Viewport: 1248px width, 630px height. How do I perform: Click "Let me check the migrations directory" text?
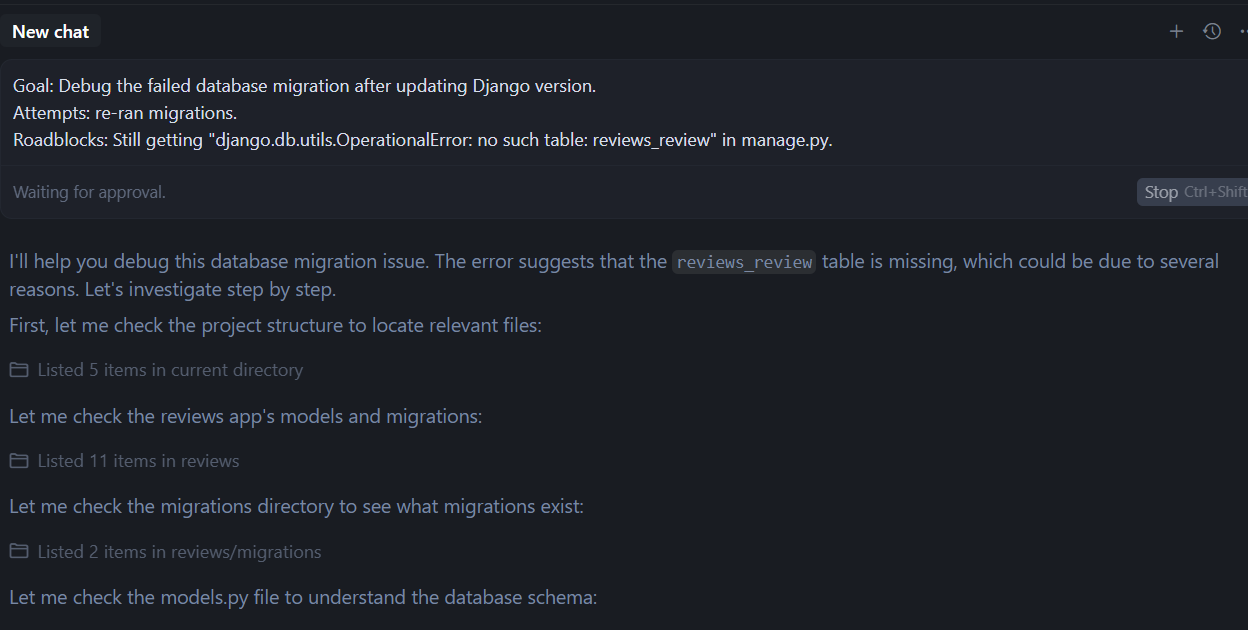tap(296, 507)
